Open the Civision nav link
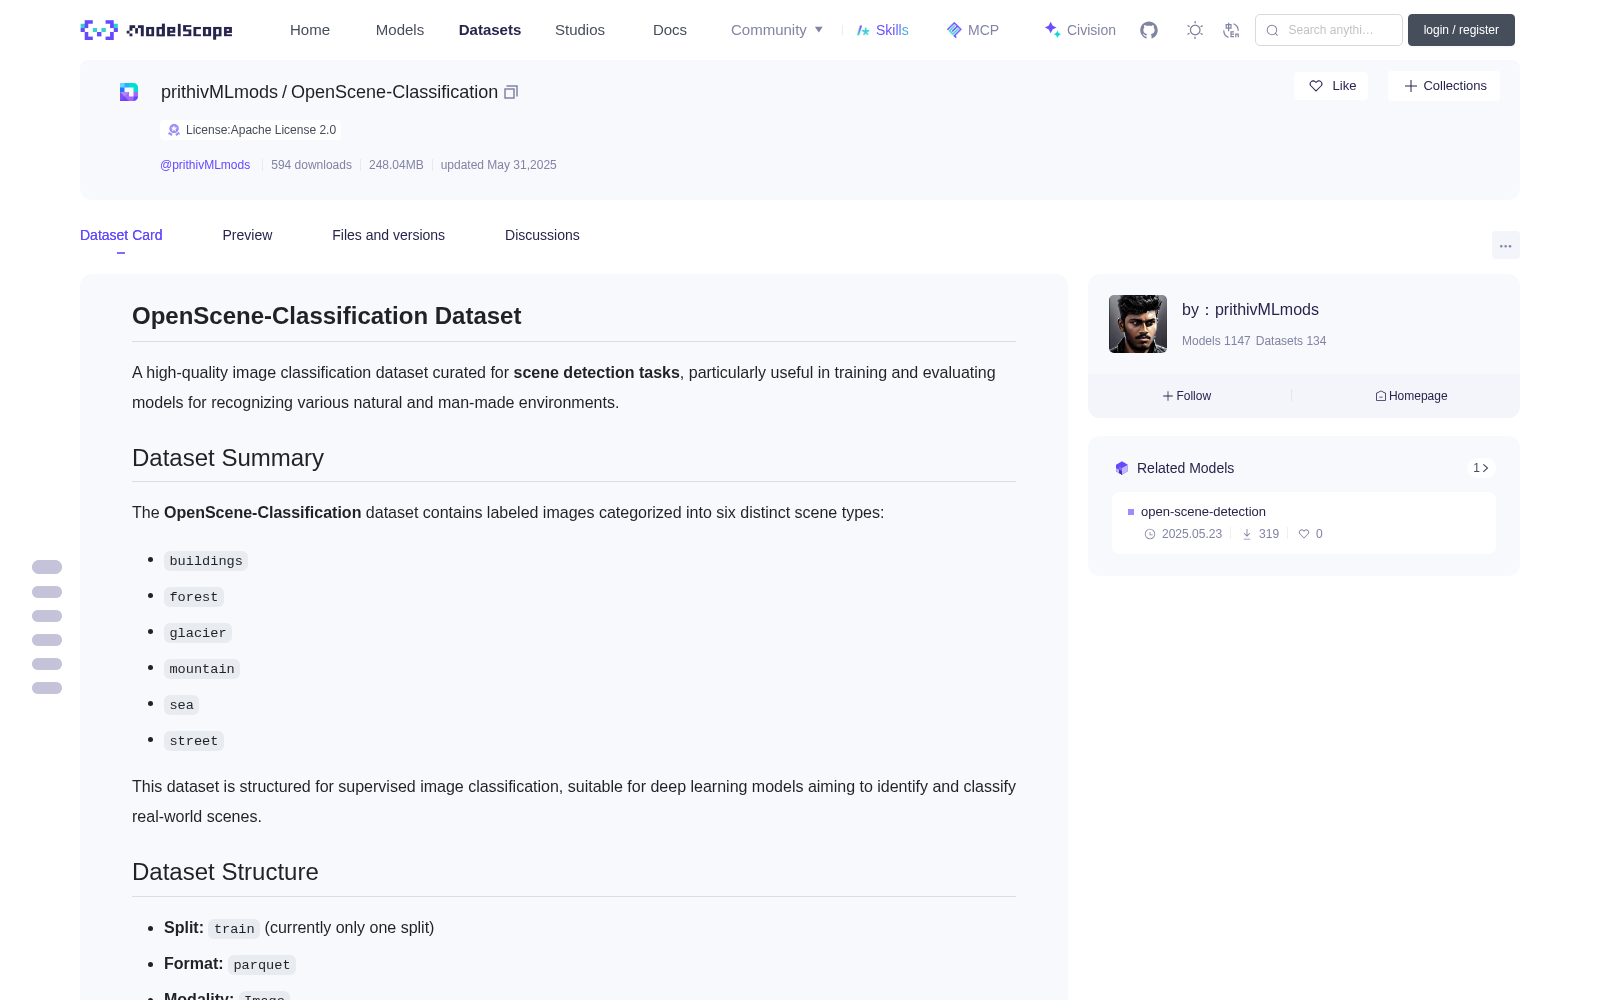This screenshot has height=1000, width=1600. tap(1080, 30)
